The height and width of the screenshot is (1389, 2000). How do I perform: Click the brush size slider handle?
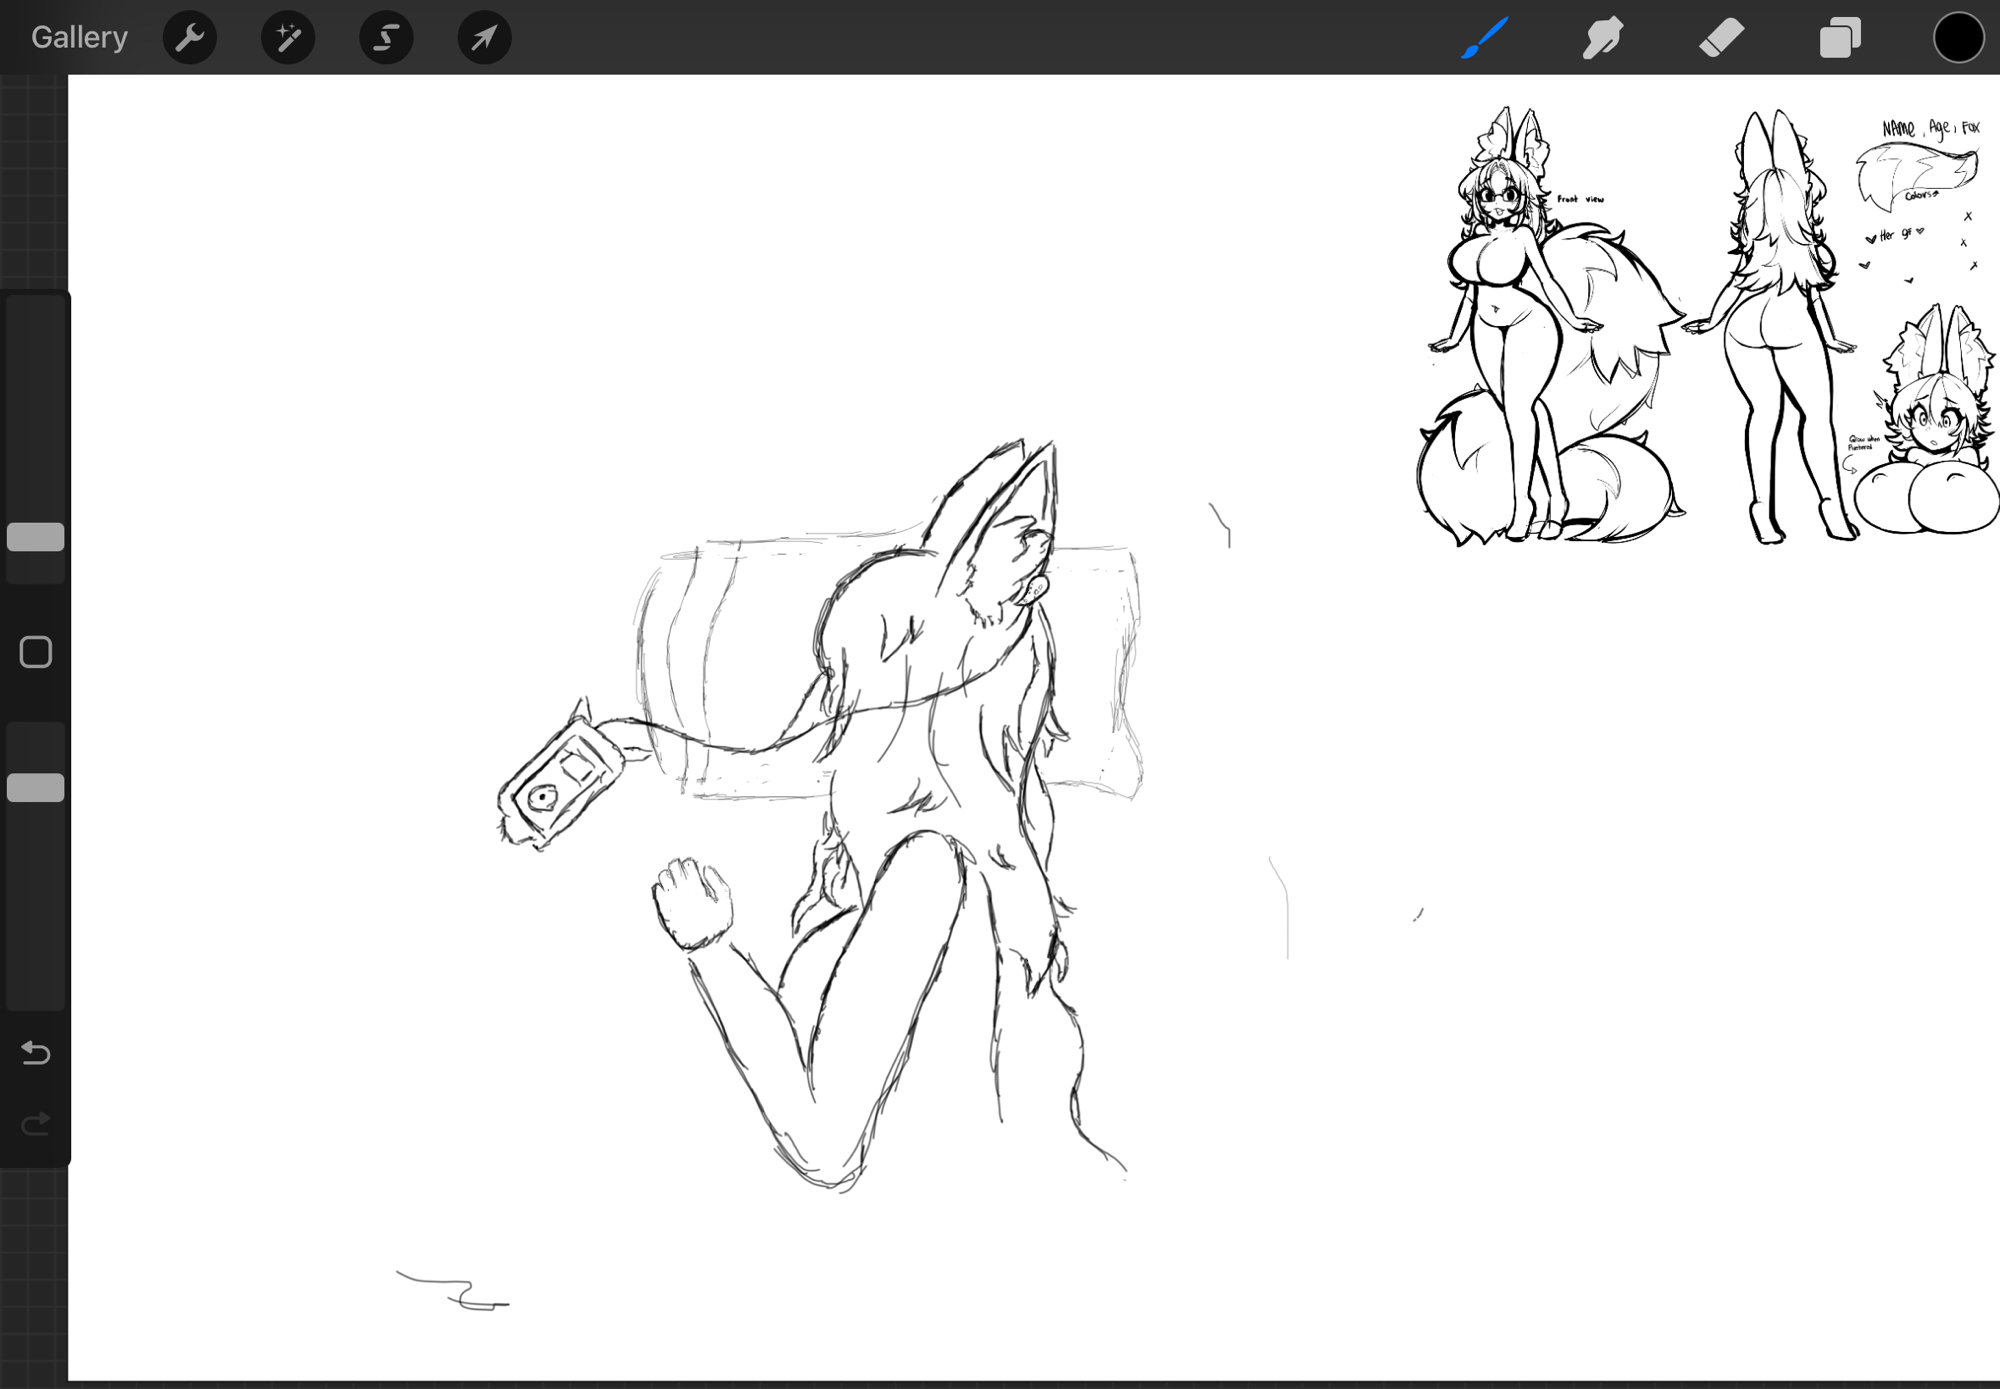click(x=36, y=537)
